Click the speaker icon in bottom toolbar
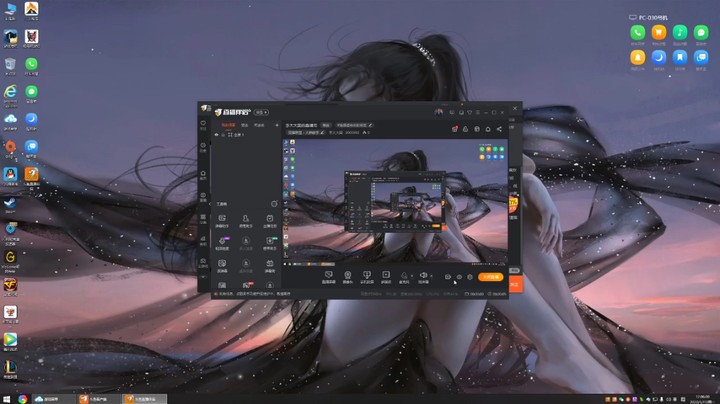 point(423,275)
